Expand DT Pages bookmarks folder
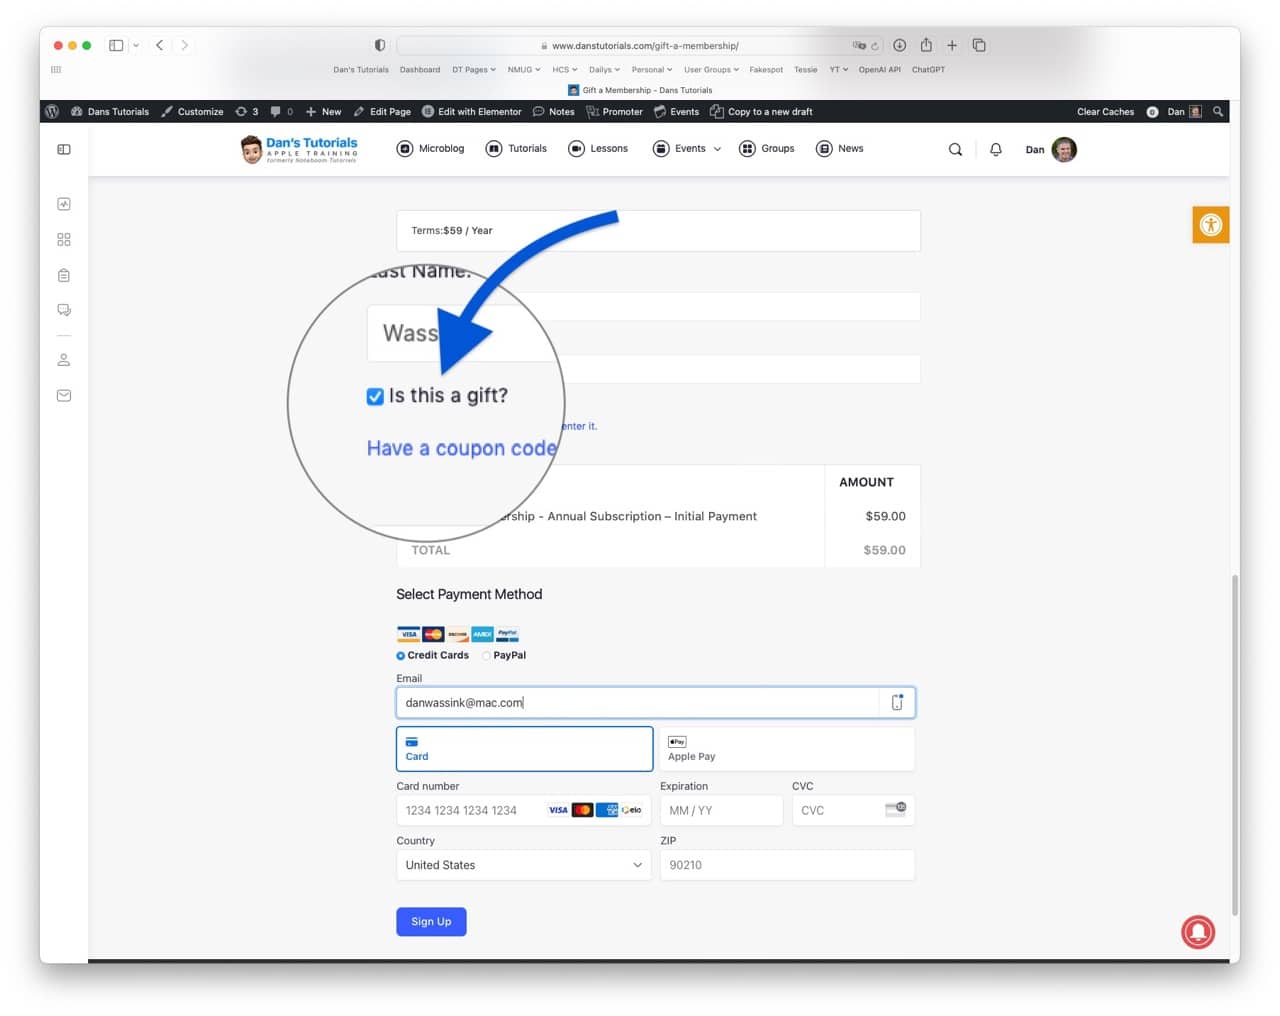1280x1016 pixels. (x=473, y=70)
